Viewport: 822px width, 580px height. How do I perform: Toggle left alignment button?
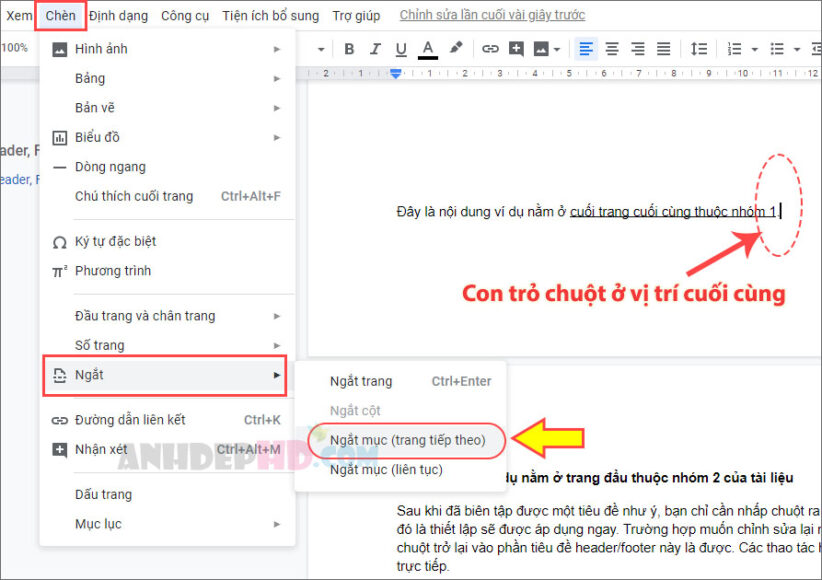click(586, 49)
